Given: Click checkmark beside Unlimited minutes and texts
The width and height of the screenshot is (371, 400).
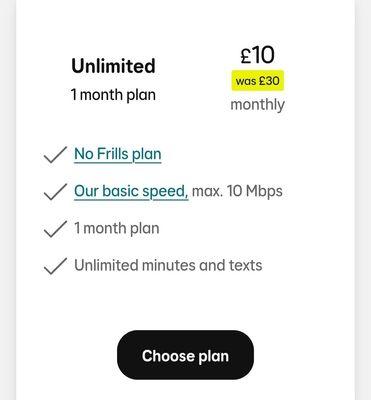Looking at the screenshot, I should (x=55, y=266).
